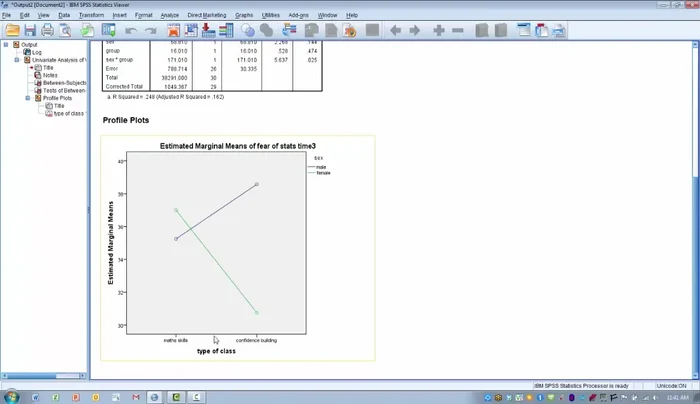Open the Utilities menu
The width and height of the screenshot is (700, 404).
(x=271, y=15)
